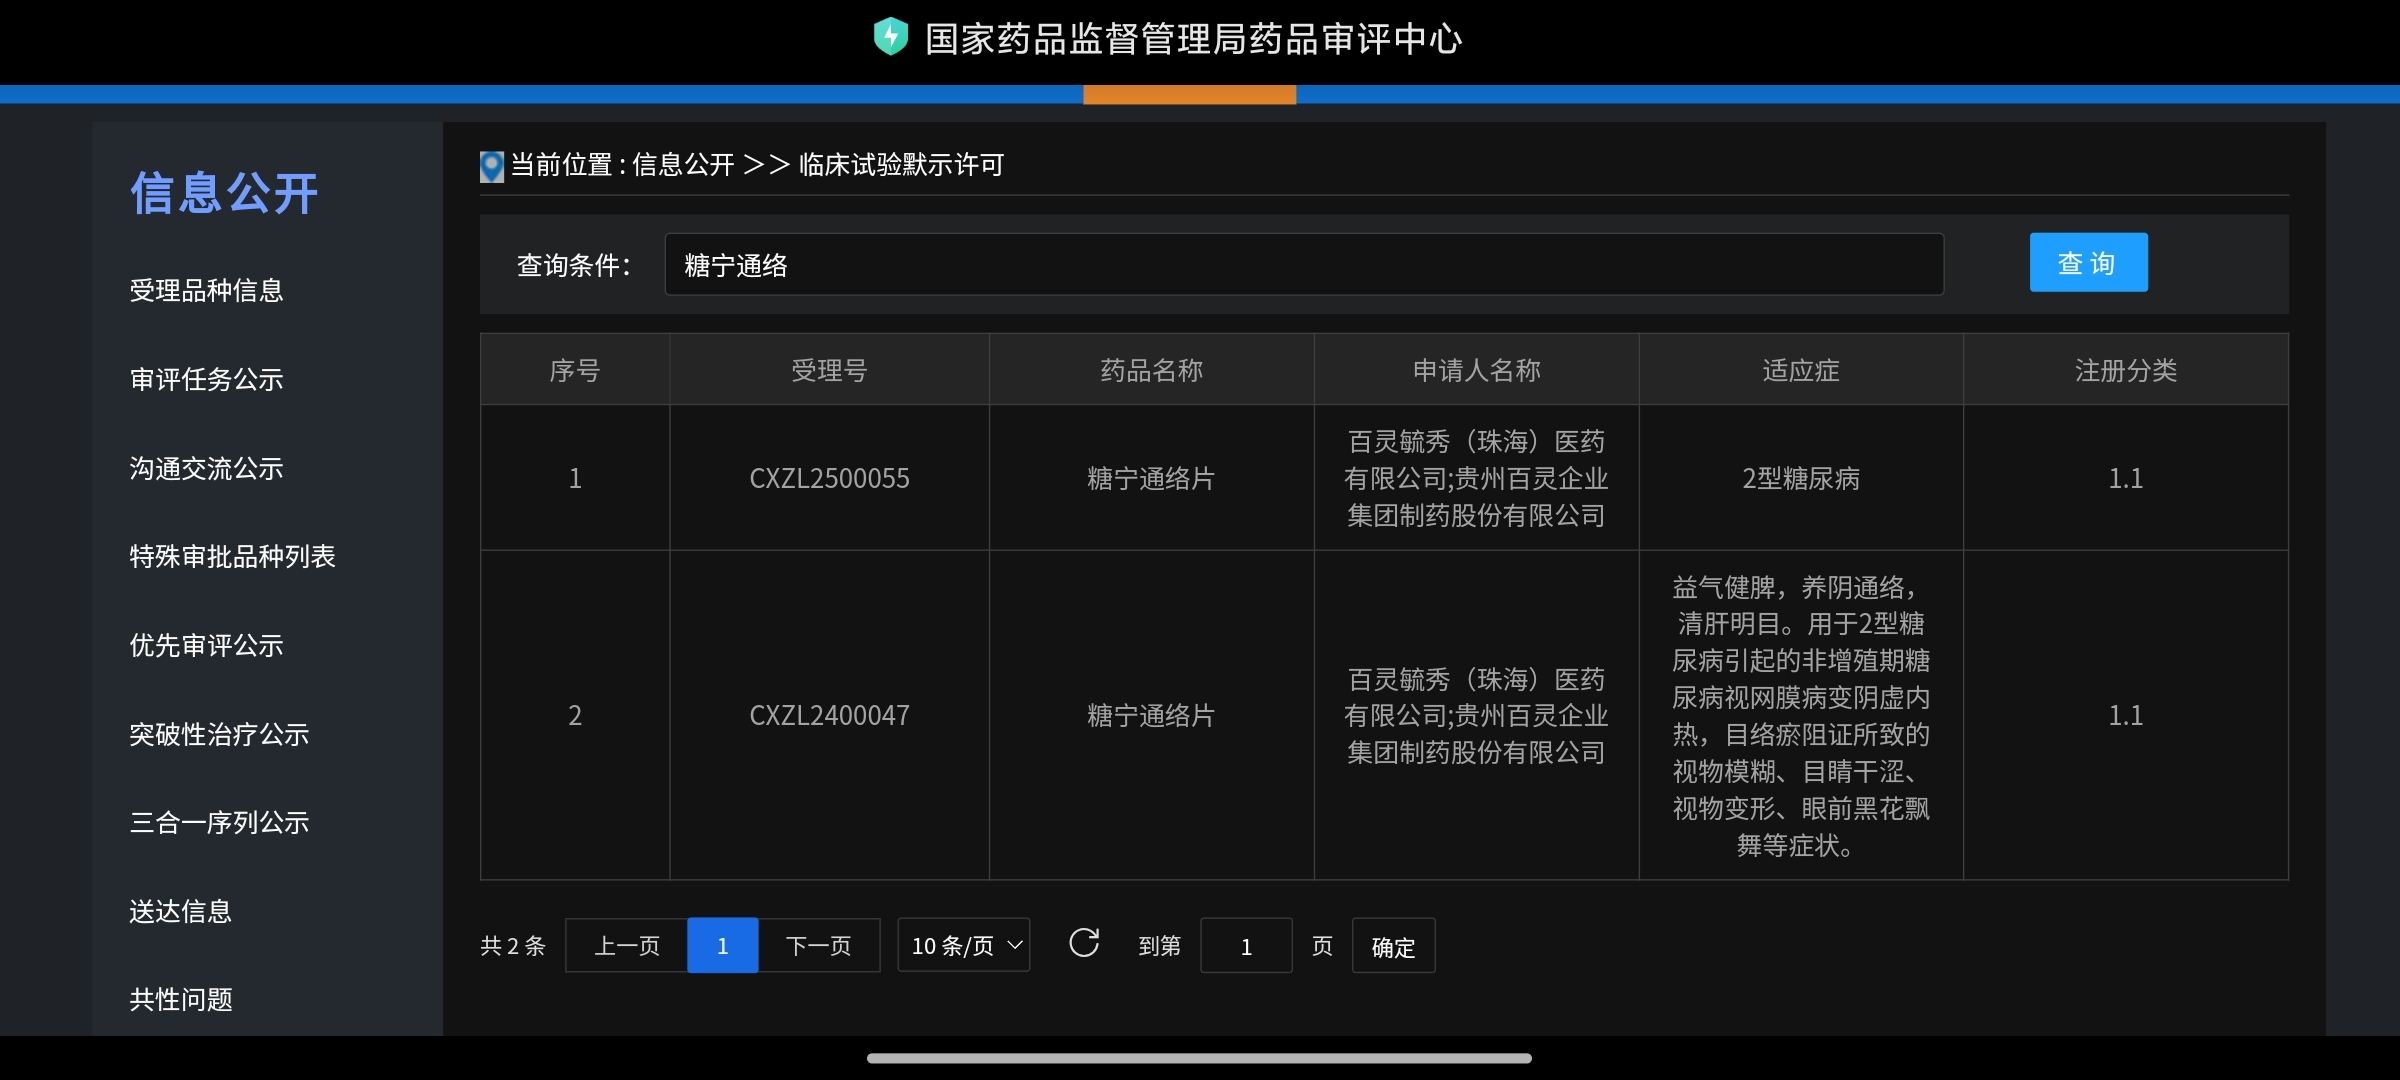Image resolution: width=2400 pixels, height=1080 pixels.
Task: Click the shield logo icon in header
Action: [x=890, y=37]
